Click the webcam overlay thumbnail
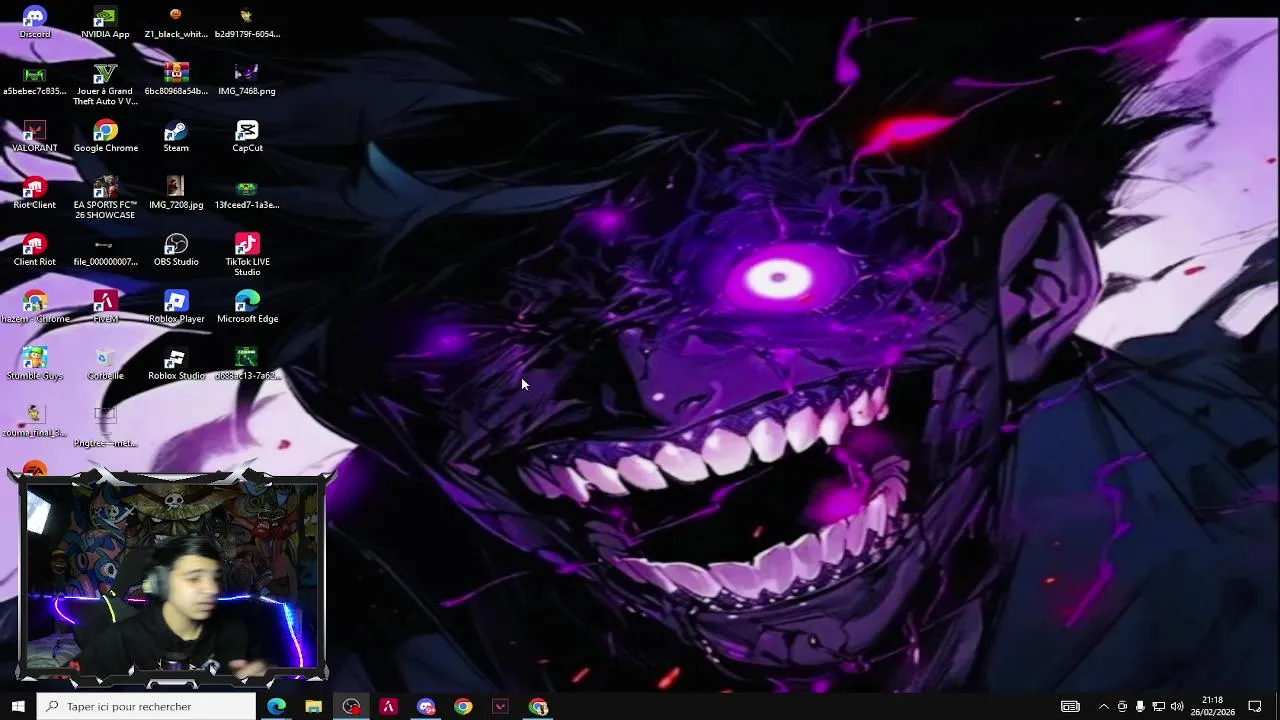The width and height of the screenshot is (1280, 720). 173,577
